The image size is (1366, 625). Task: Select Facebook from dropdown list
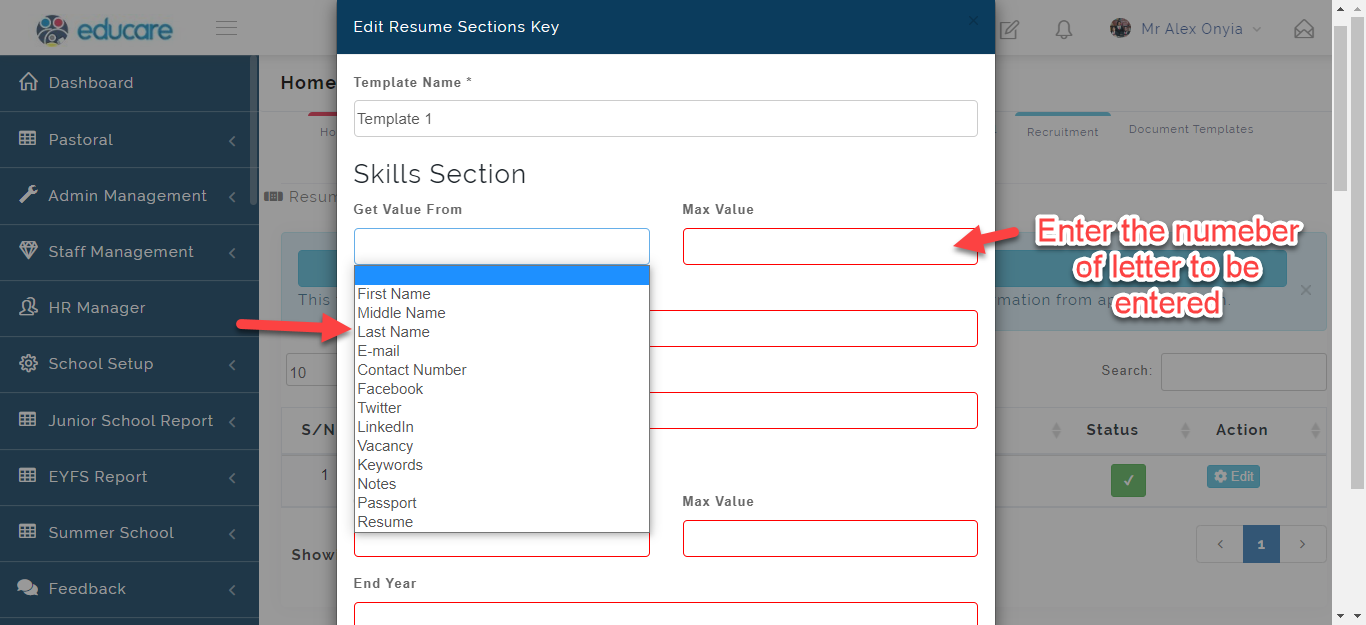tap(502, 389)
